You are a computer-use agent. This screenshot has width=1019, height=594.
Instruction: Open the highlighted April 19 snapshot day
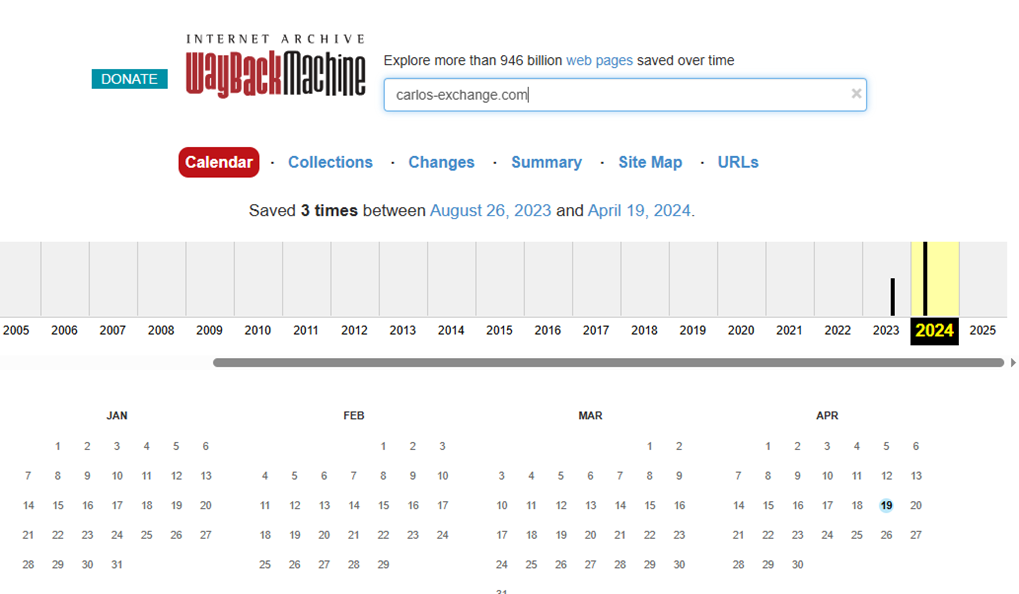coord(886,506)
